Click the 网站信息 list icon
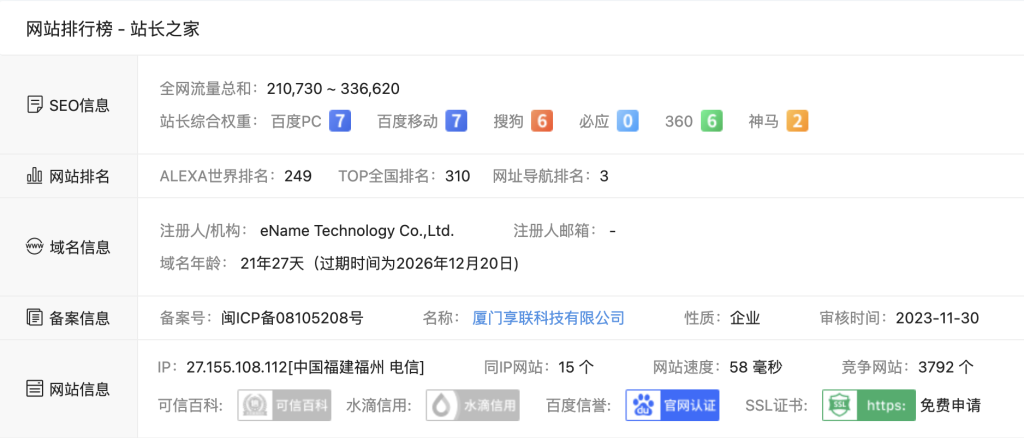Viewport: 1024px width, 438px height. [35, 390]
